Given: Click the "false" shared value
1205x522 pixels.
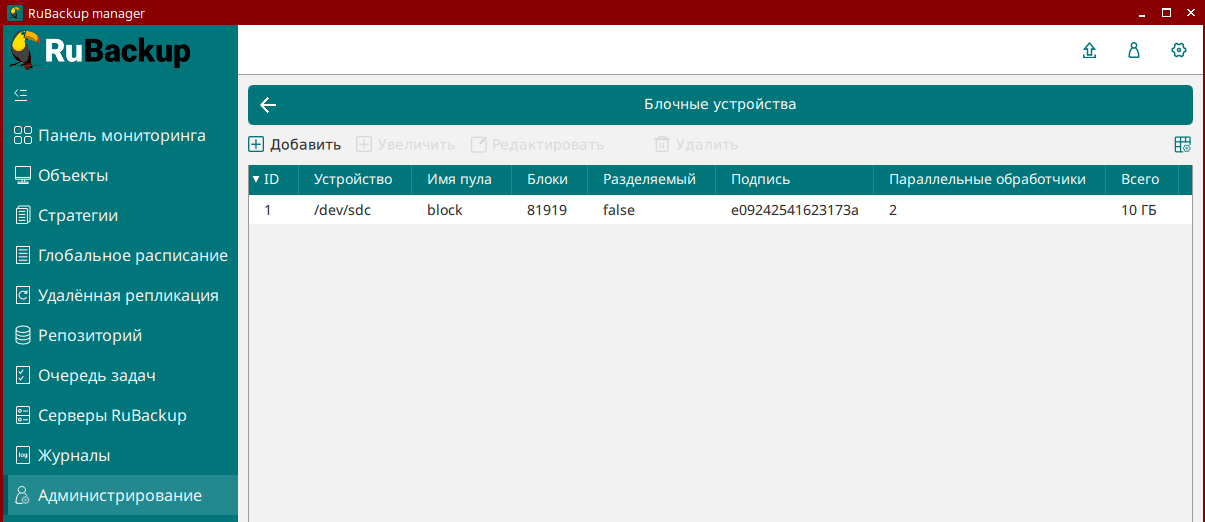Looking at the screenshot, I should (619, 210).
